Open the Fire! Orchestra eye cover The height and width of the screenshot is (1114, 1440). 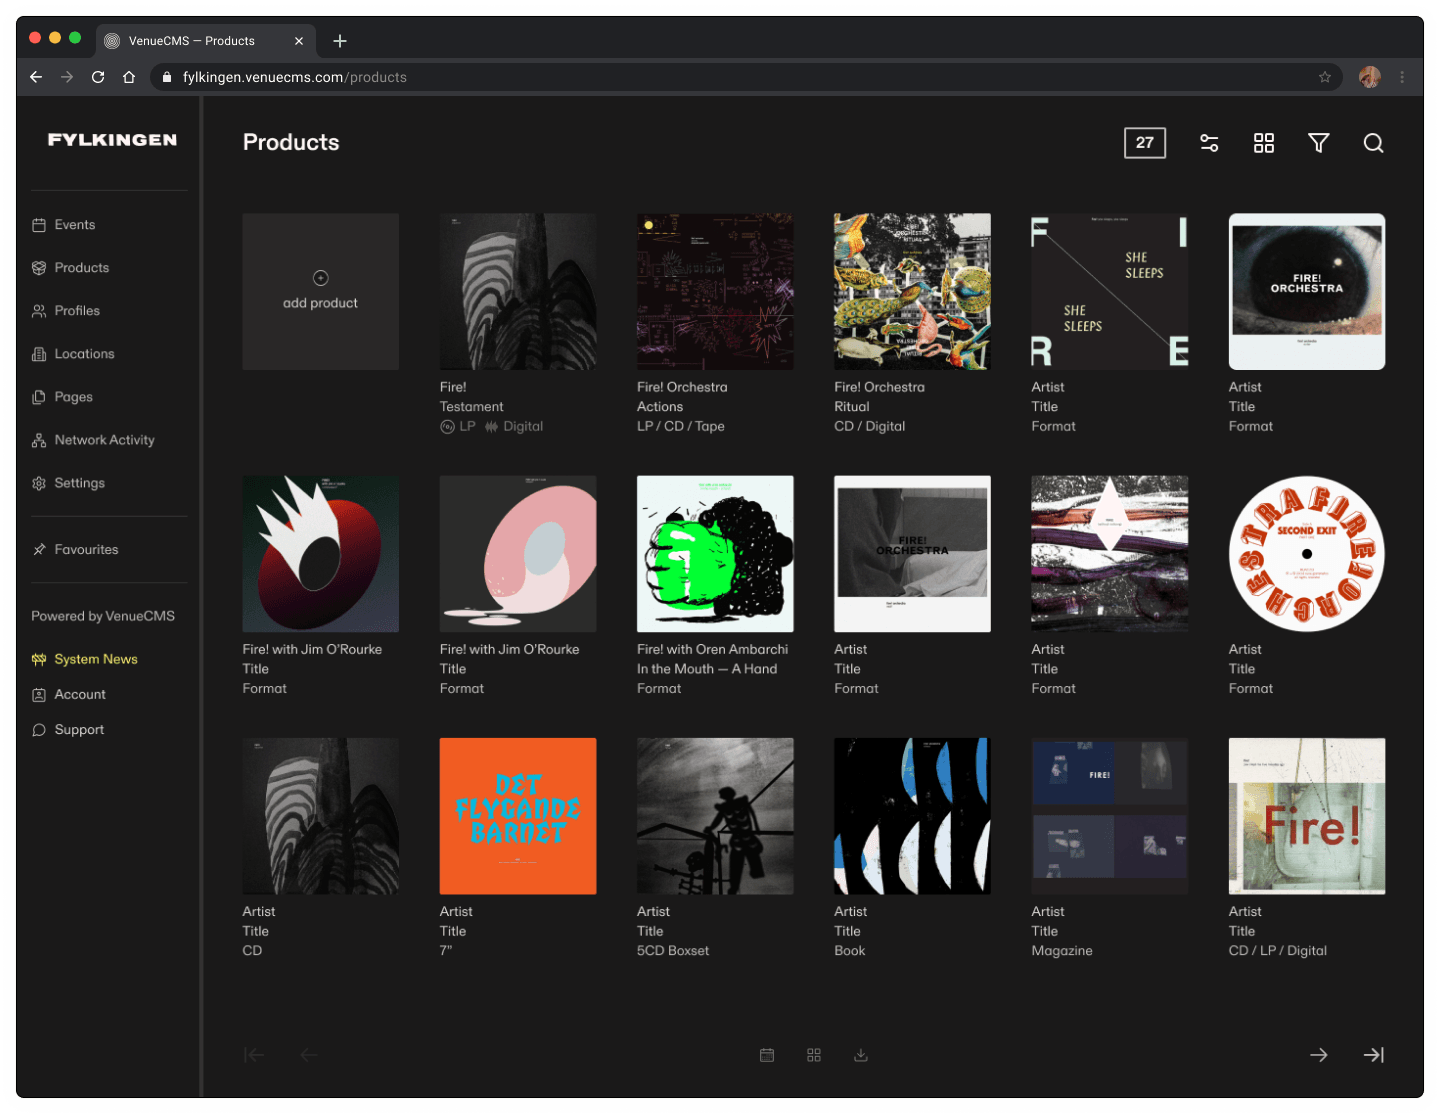1307,292
